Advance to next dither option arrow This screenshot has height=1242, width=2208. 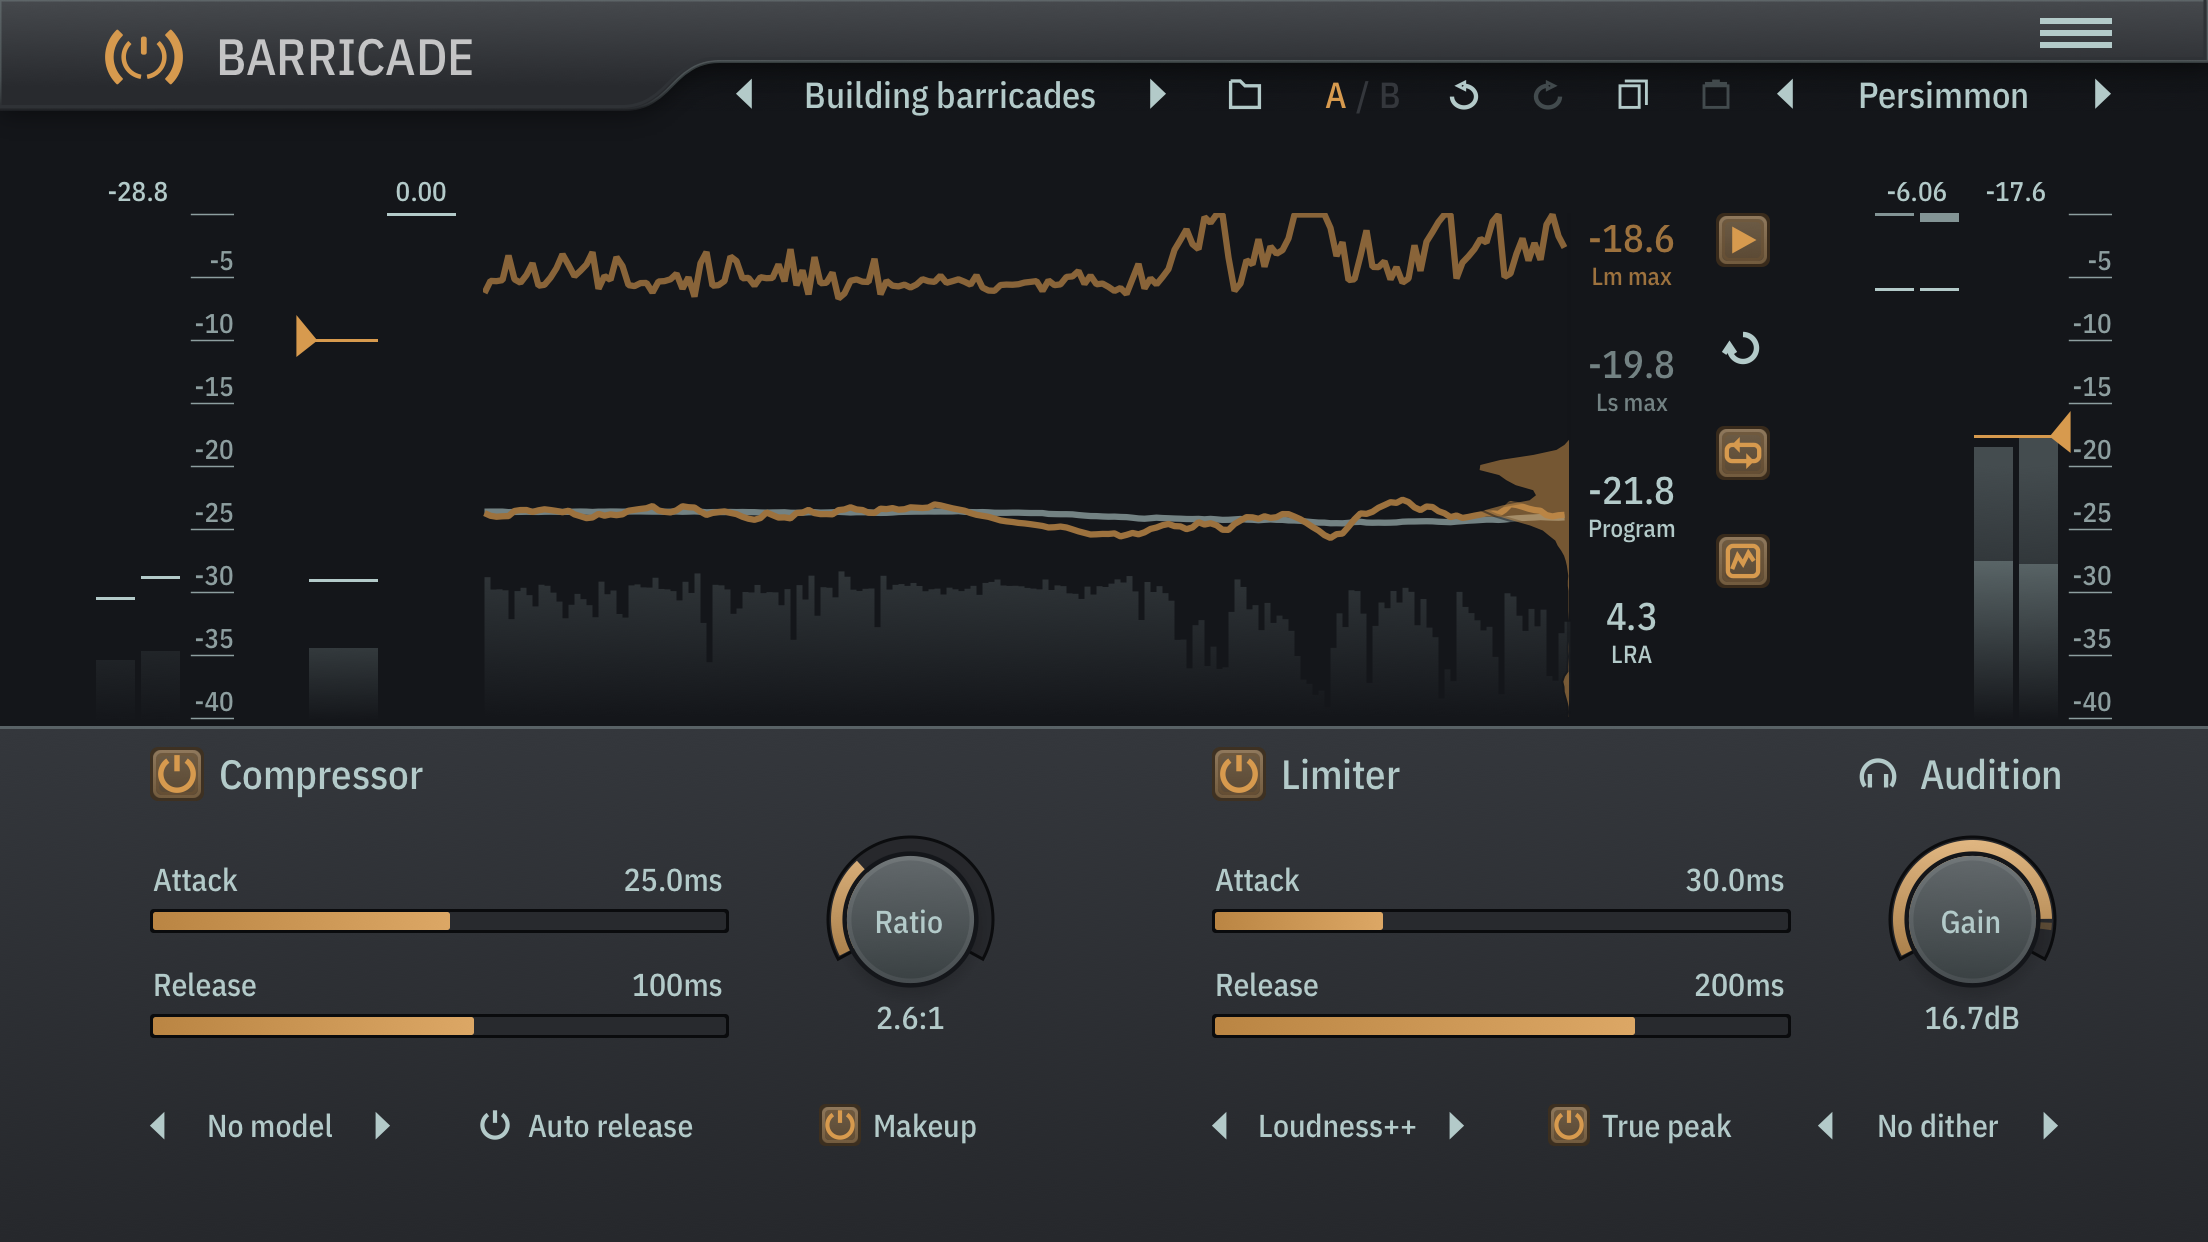(x=2050, y=1126)
